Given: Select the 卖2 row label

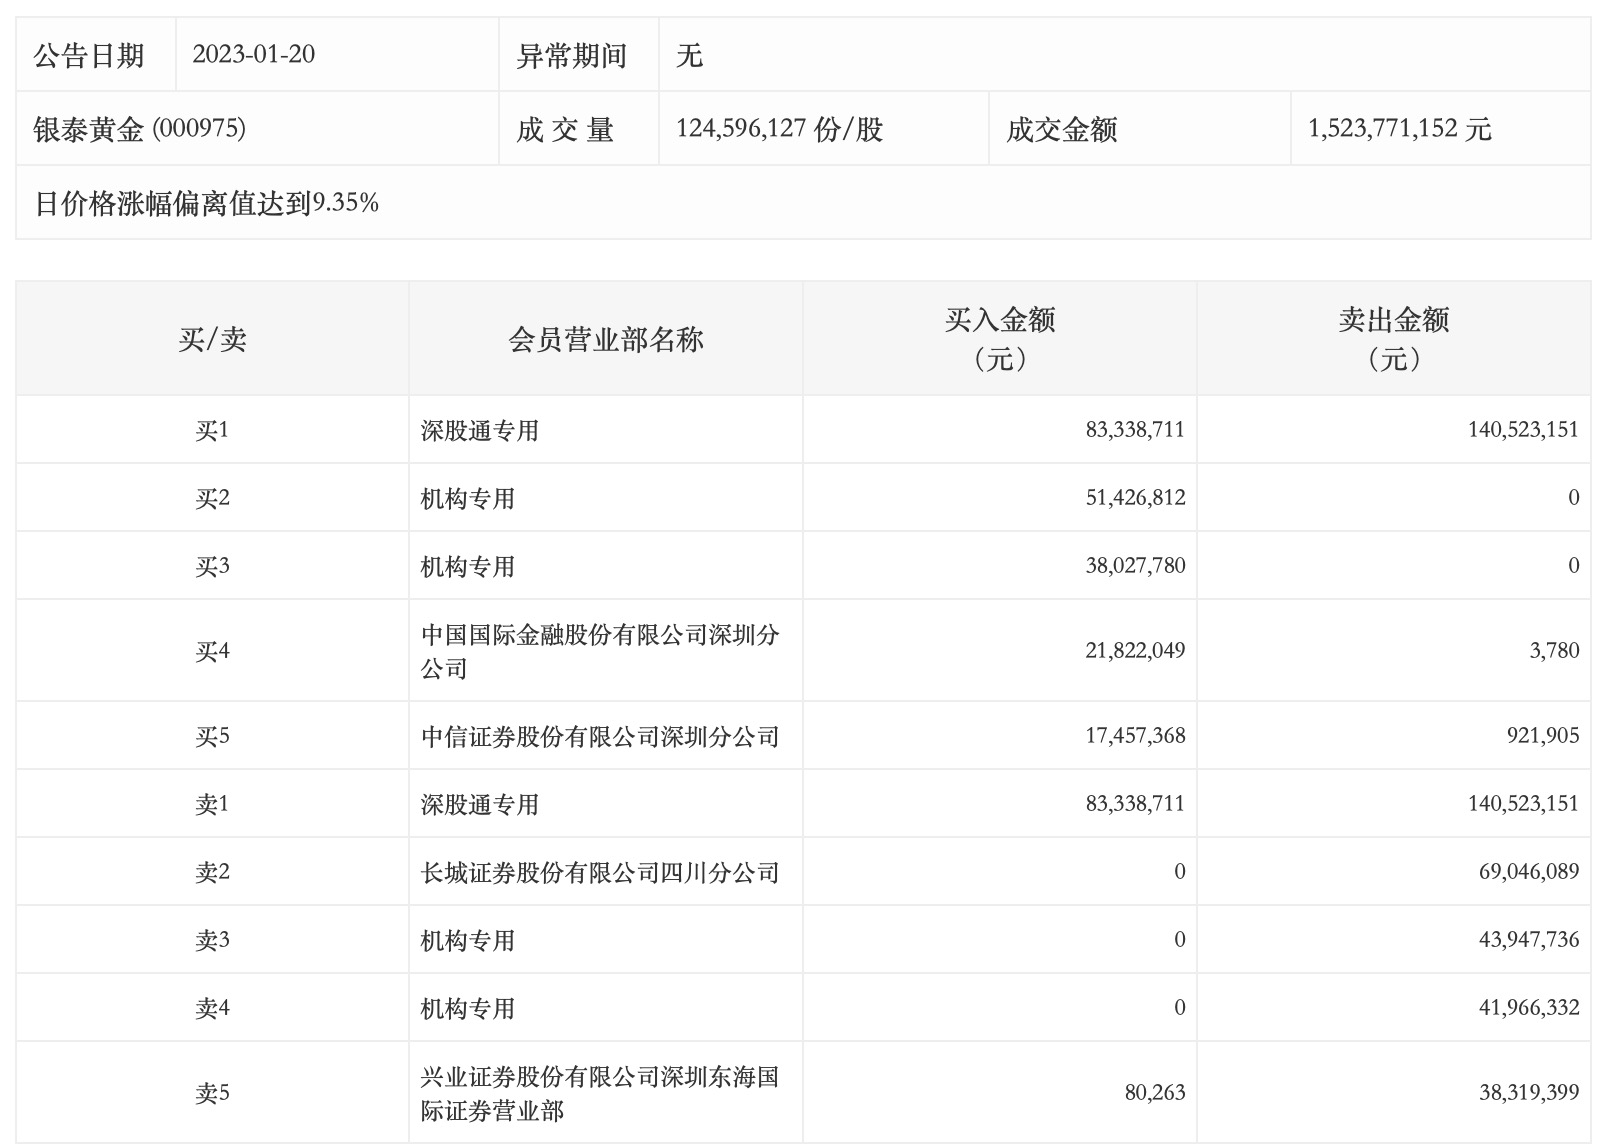Looking at the screenshot, I should coord(212,873).
